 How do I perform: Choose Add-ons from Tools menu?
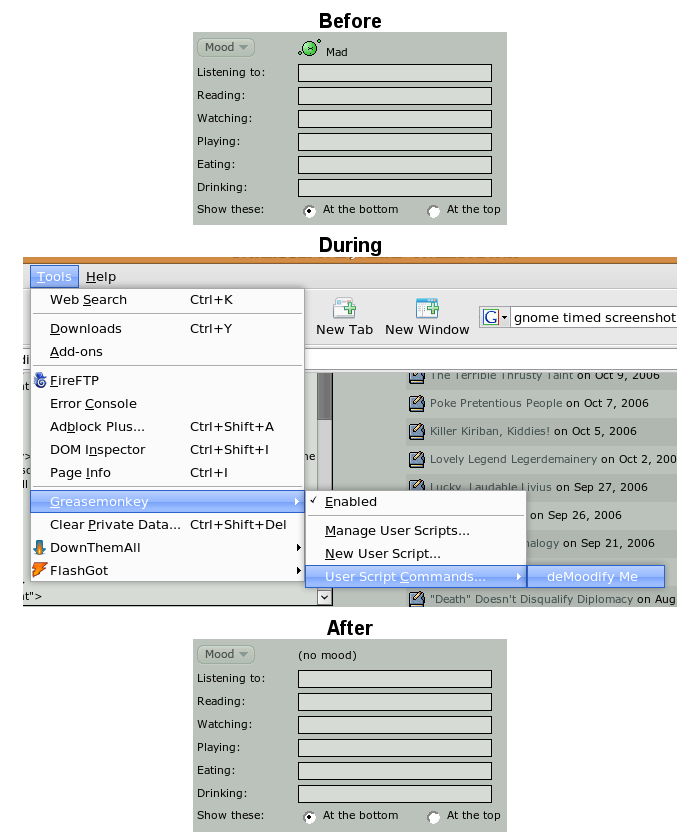click(x=167, y=352)
